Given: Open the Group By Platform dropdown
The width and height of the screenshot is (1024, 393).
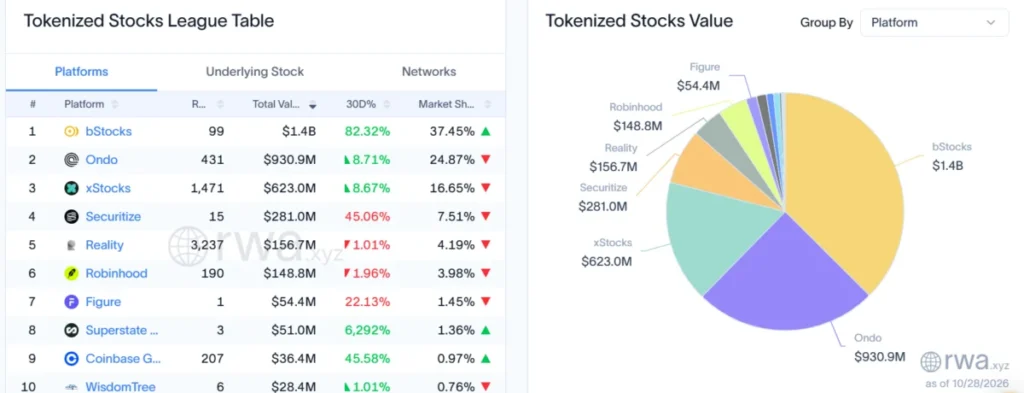Looking at the screenshot, I should click(935, 22).
